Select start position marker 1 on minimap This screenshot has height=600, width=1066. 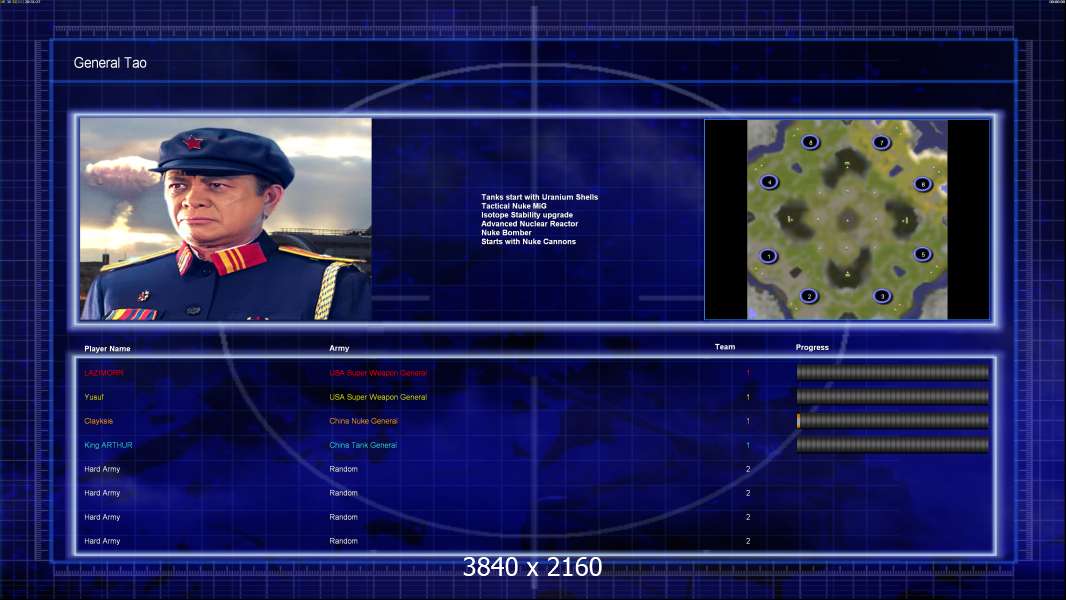[x=768, y=256]
